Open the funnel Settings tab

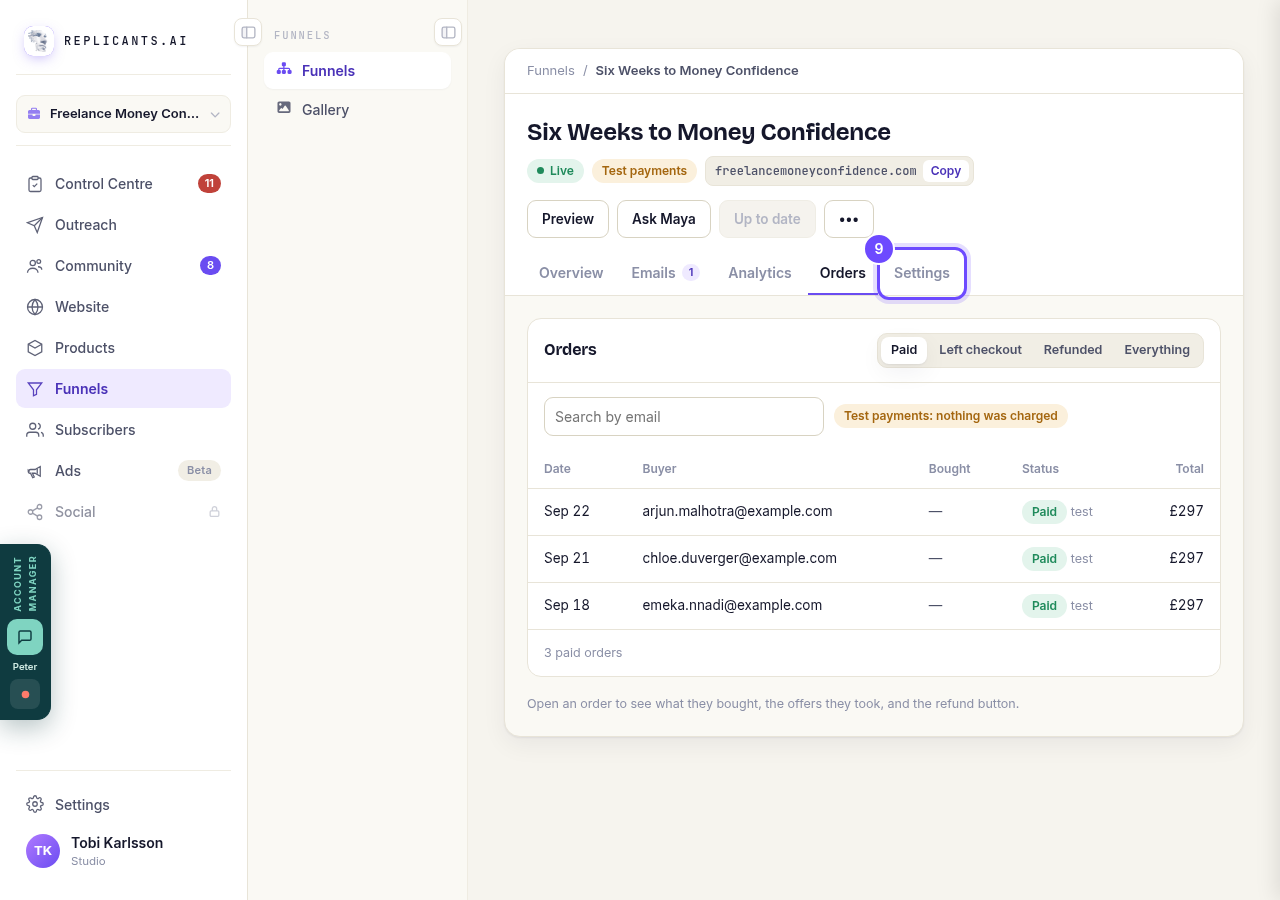[922, 273]
